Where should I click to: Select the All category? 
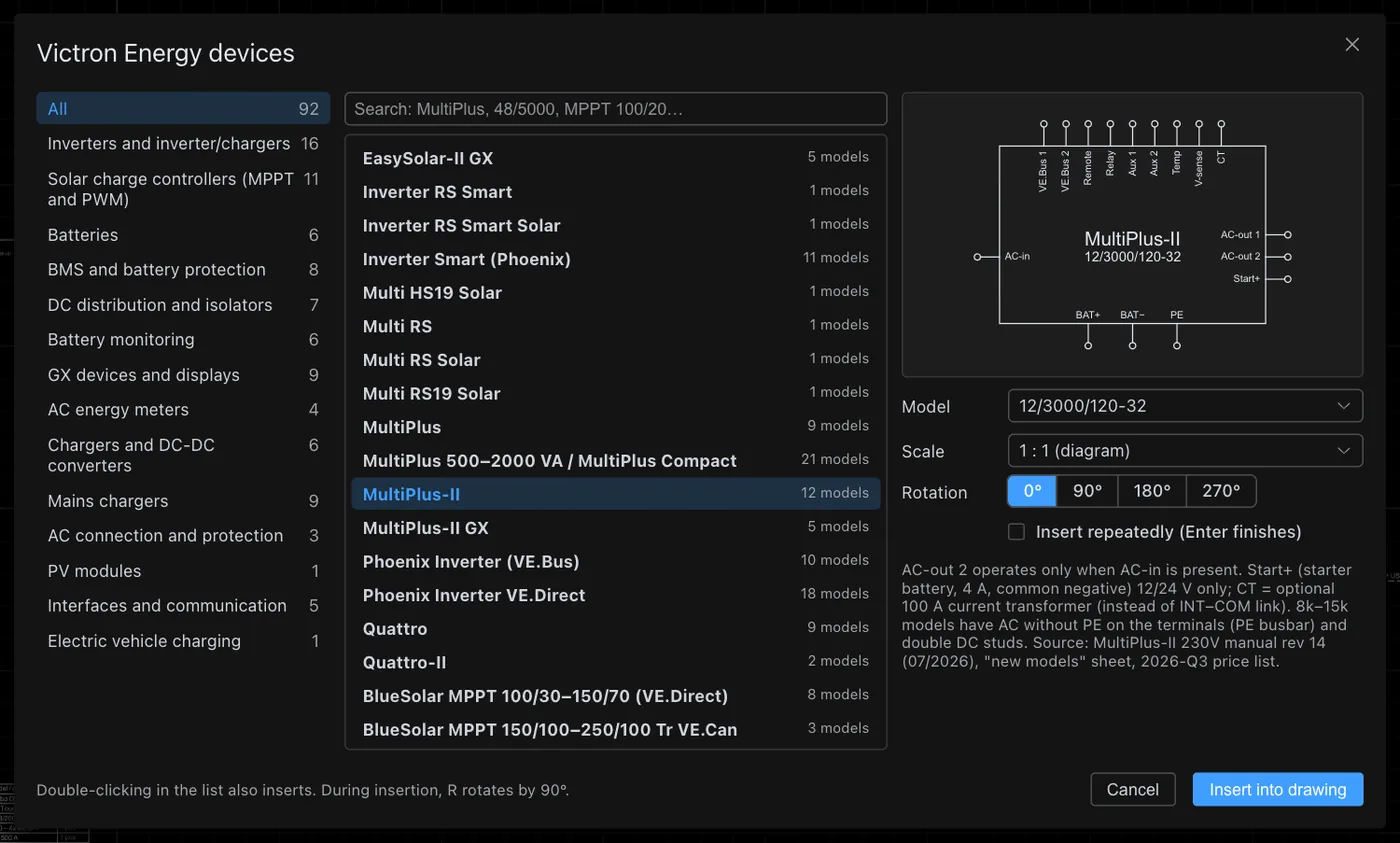pyautogui.click(x=183, y=109)
